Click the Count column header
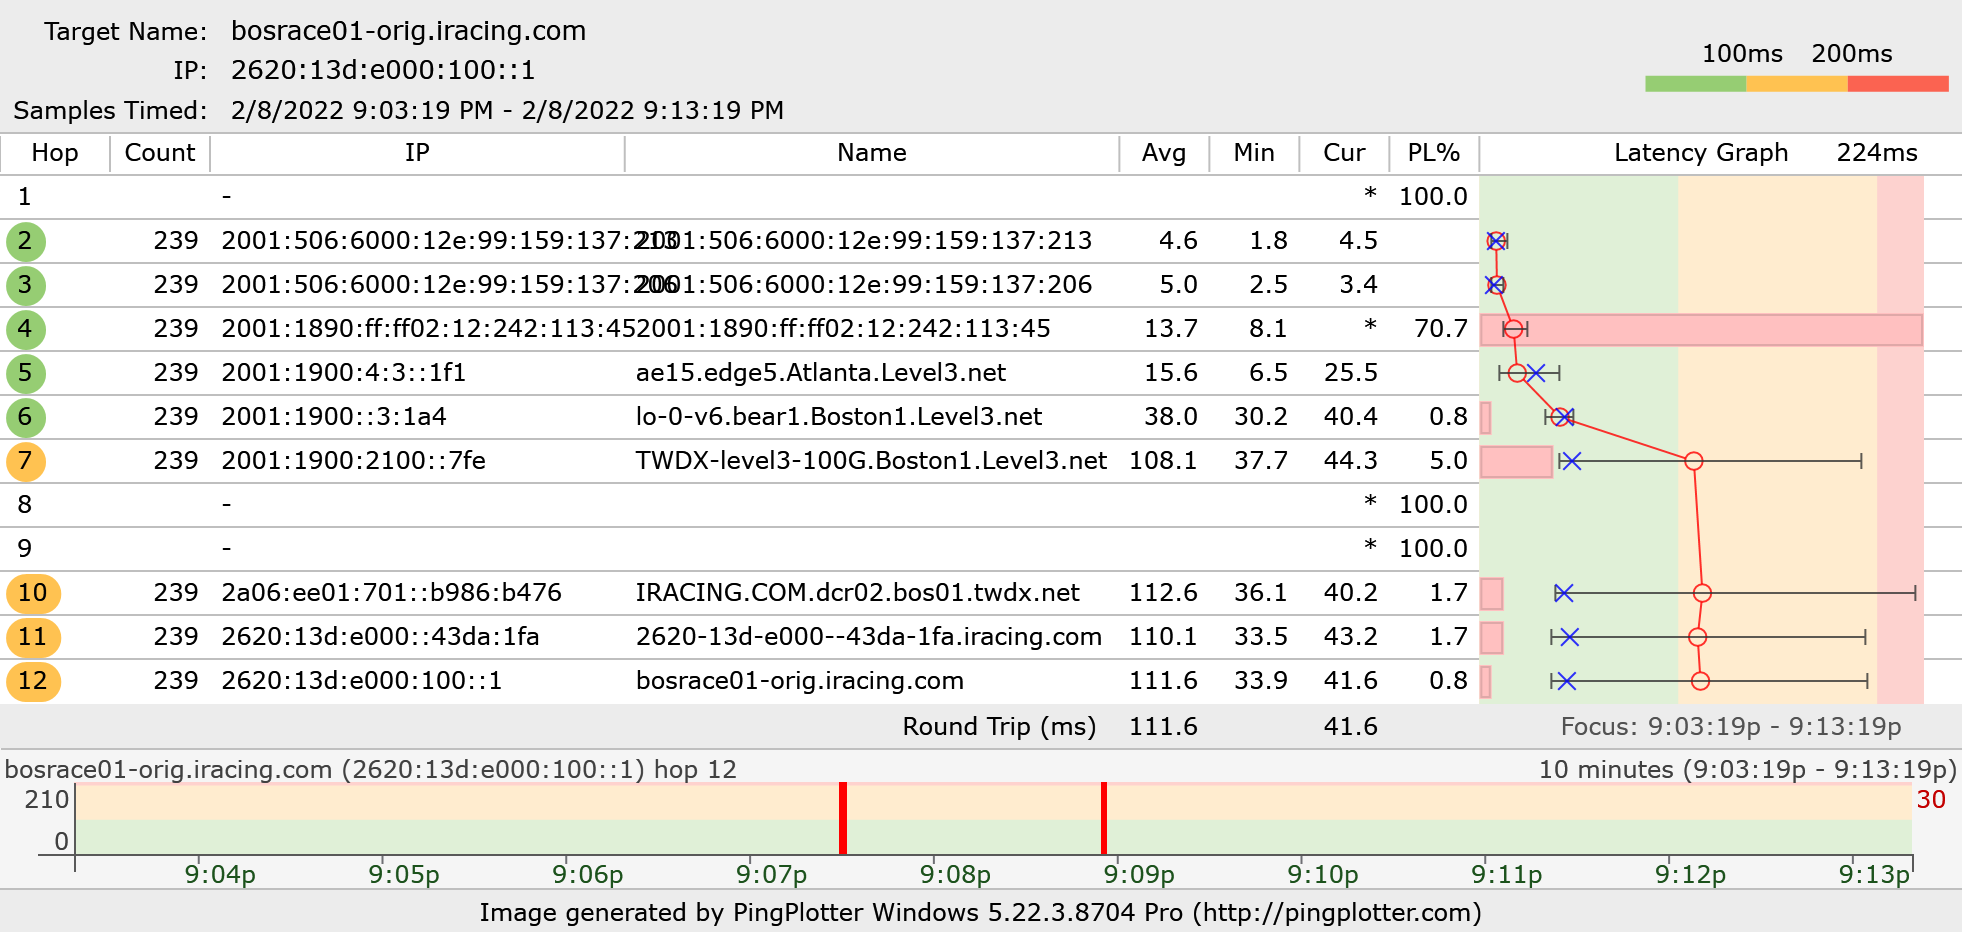Viewport: 1962px width, 932px height. point(160,153)
